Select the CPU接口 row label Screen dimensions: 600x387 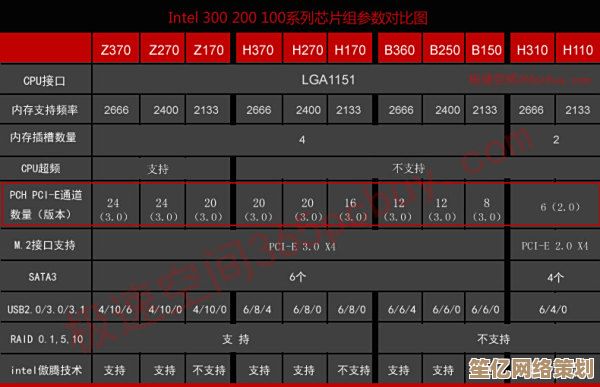tap(44, 81)
